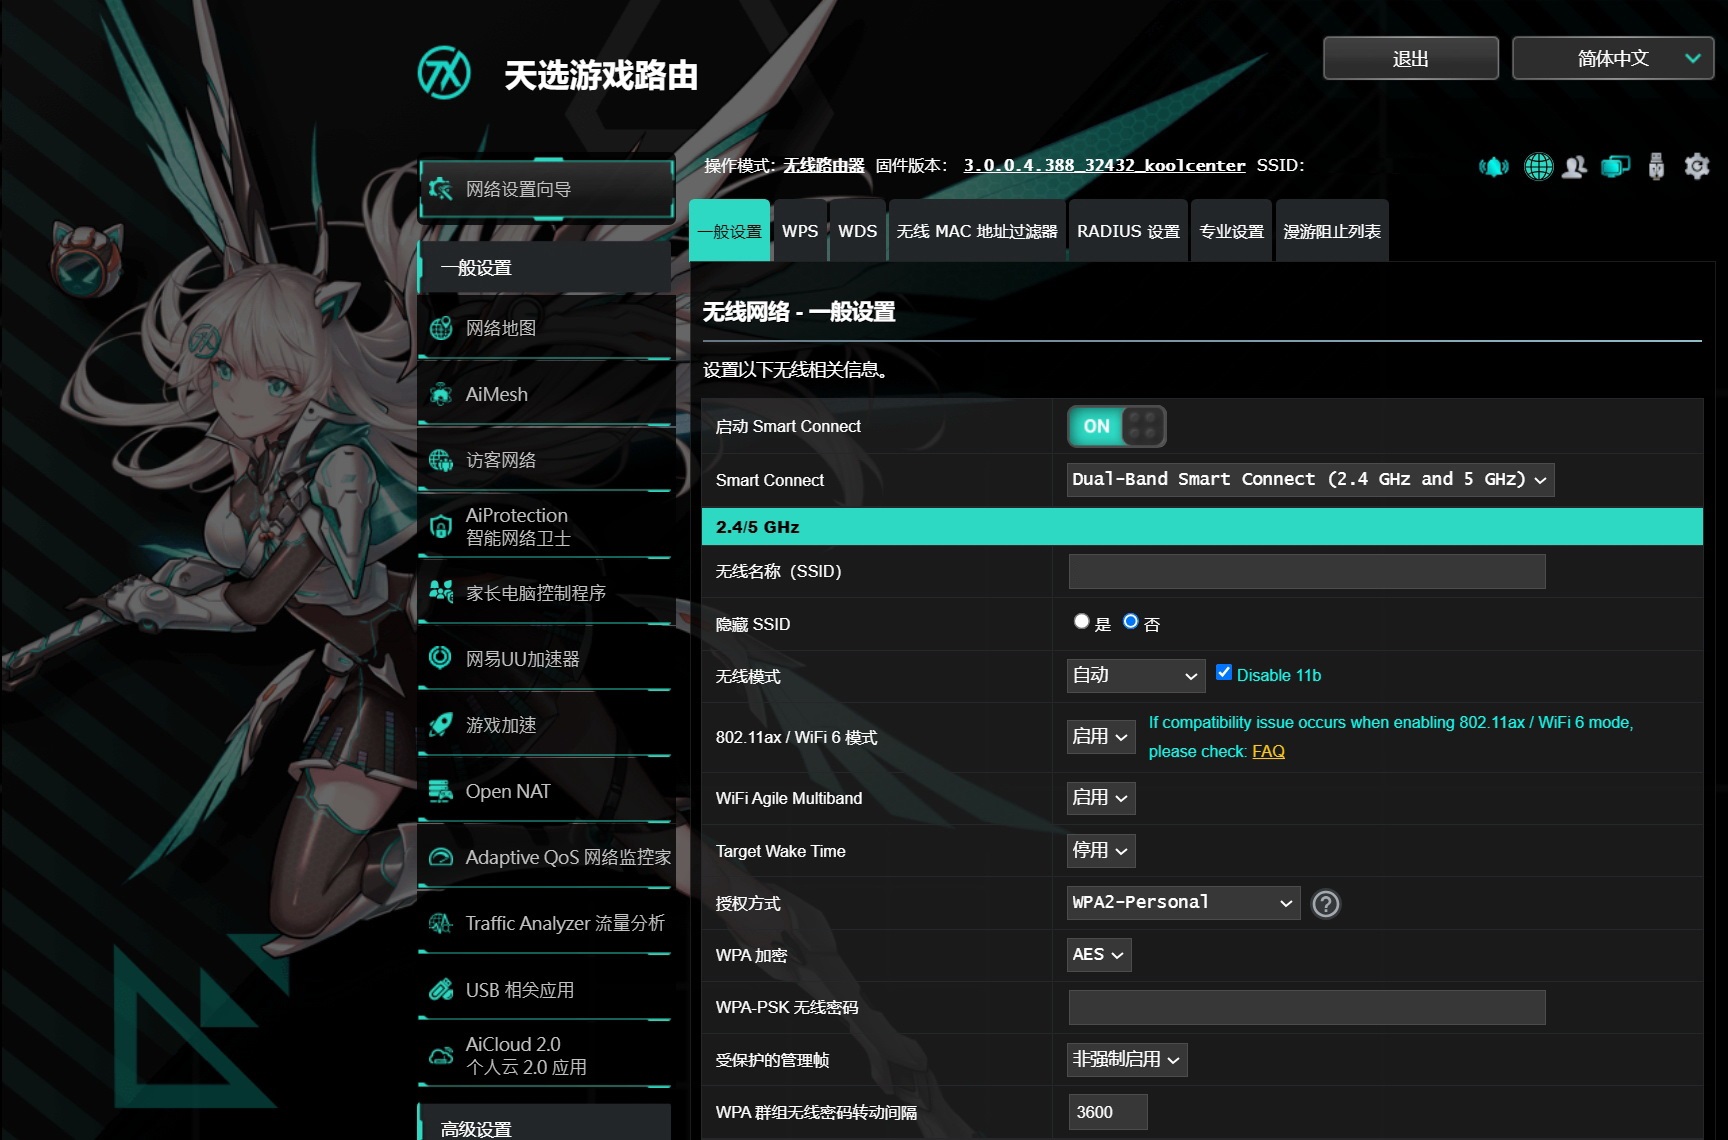Click the WPA 群组无线密码转动间隔 3600 field
Screen dimensions: 1728x1140
(1108, 1112)
